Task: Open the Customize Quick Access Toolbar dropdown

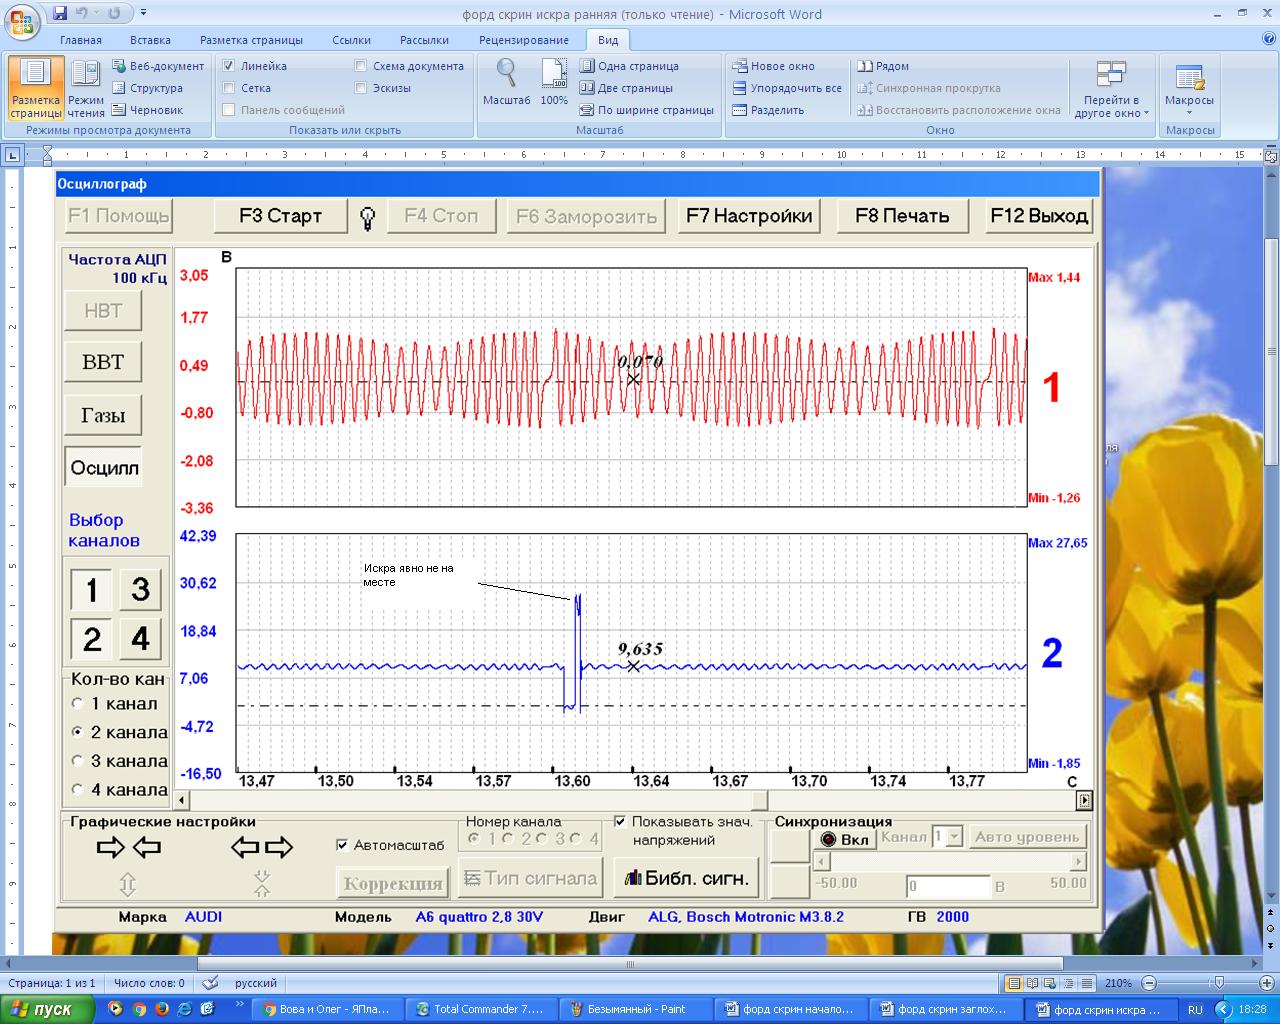Action: (x=143, y=13)
